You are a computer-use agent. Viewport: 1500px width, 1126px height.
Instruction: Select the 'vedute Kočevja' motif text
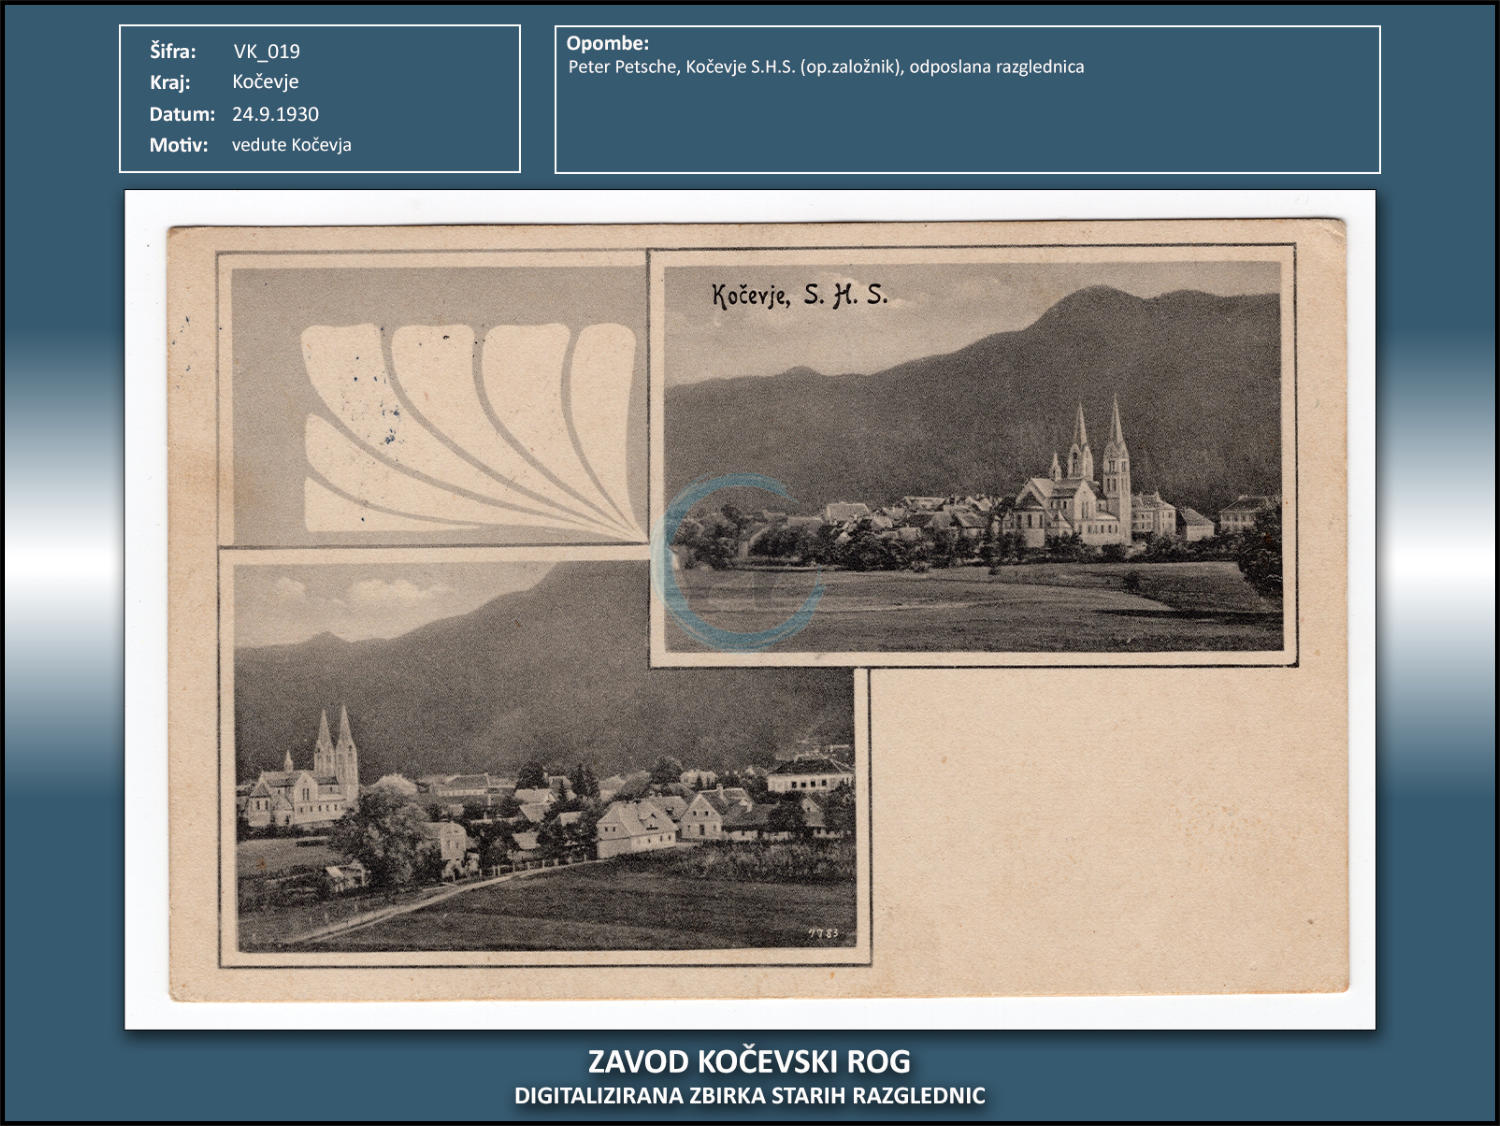[291, 145]
